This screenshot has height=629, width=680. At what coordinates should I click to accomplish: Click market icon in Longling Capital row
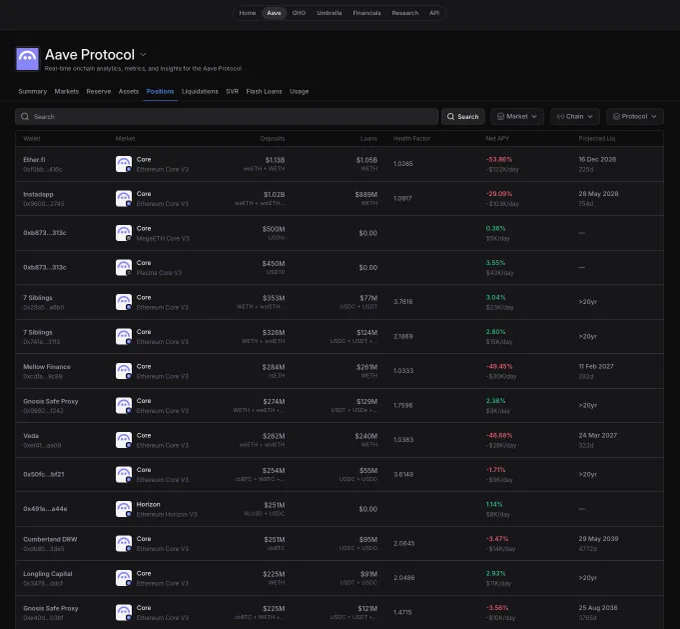pos(124,578)
